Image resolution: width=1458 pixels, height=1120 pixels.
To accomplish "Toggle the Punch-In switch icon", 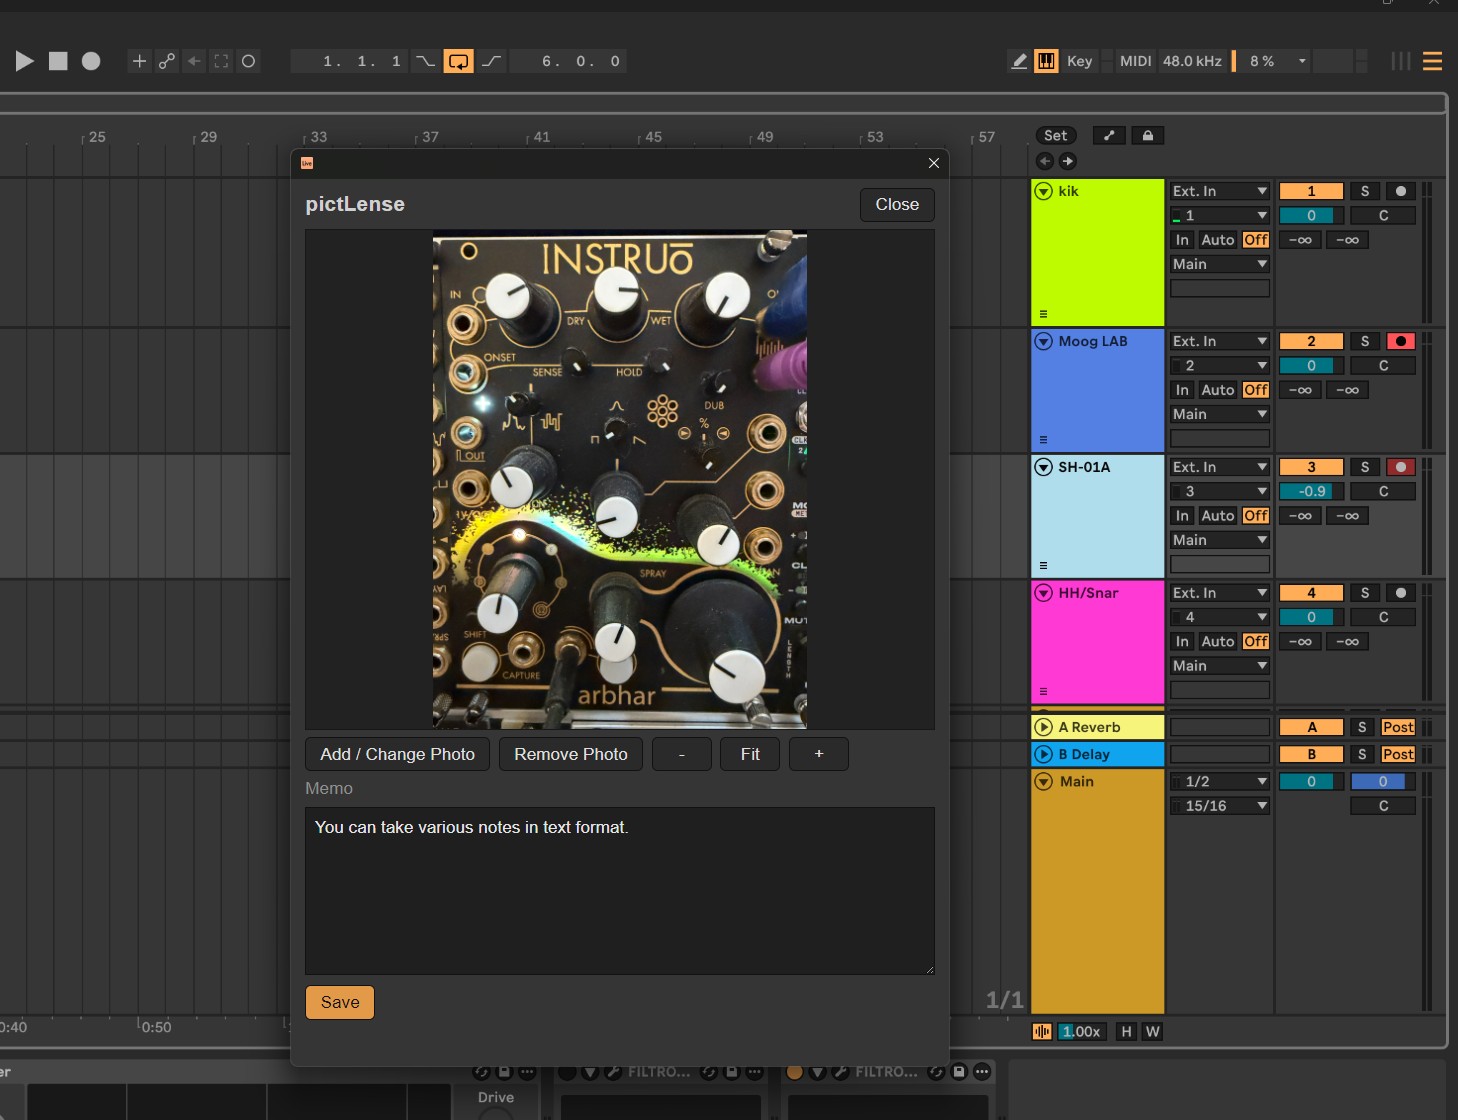I will [x=425, y=61].
